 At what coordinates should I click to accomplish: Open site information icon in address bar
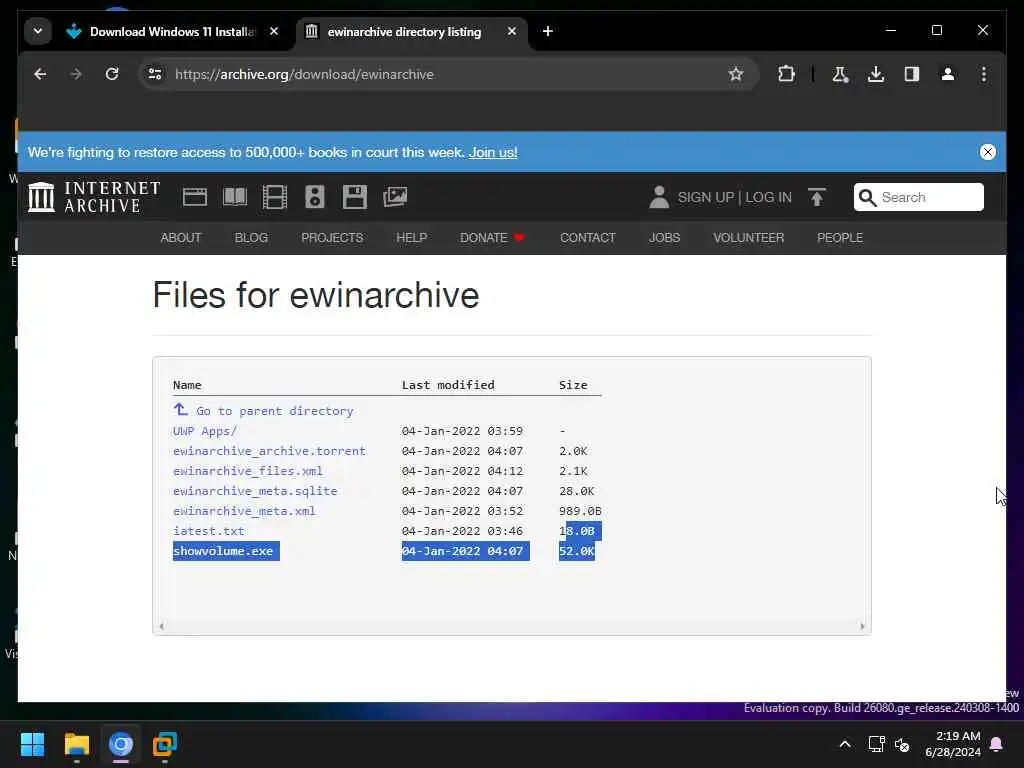point(155,74)
